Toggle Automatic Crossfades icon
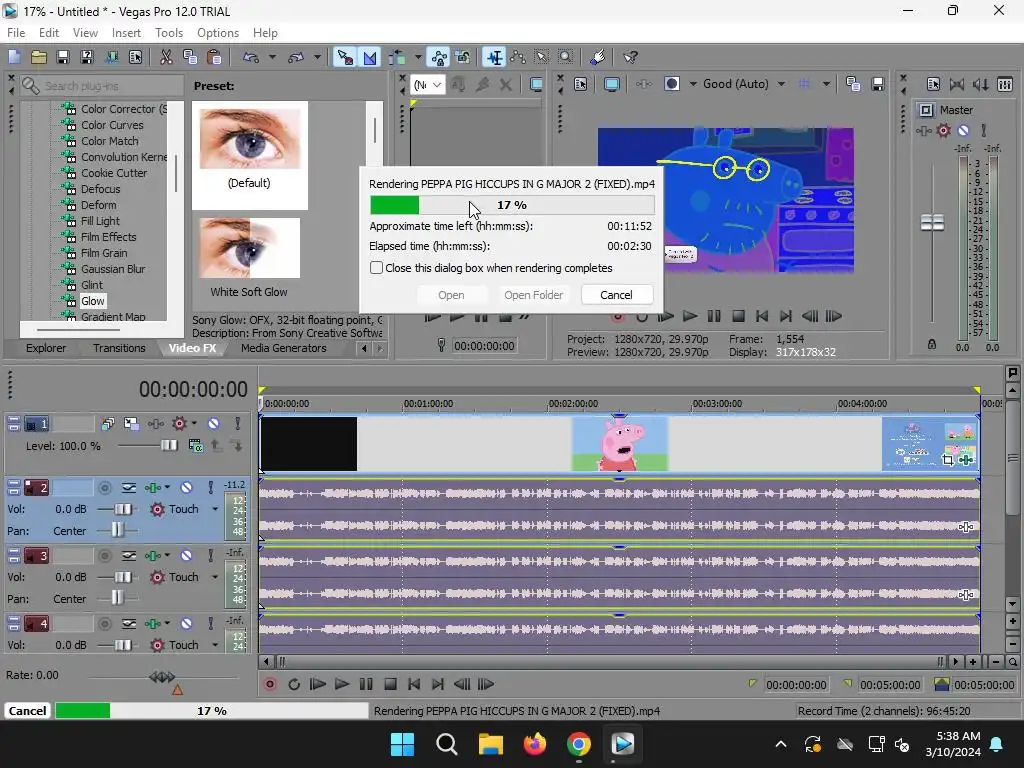1024x768 pixels. (370, 57)
